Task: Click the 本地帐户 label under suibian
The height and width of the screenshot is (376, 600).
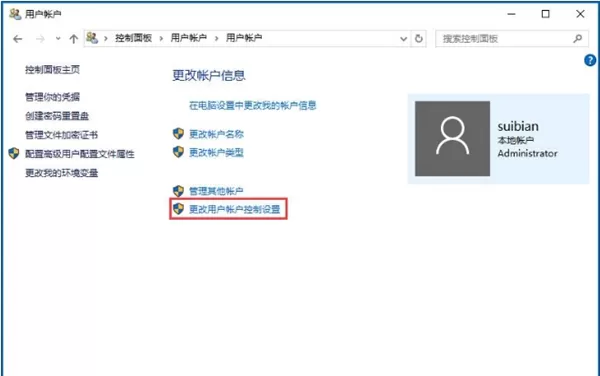Action: [x=515, y=140]
